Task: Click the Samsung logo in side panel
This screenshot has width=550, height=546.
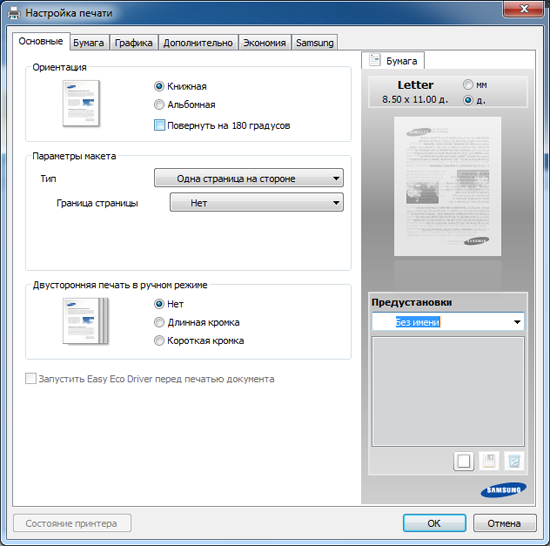Action: 503,490
